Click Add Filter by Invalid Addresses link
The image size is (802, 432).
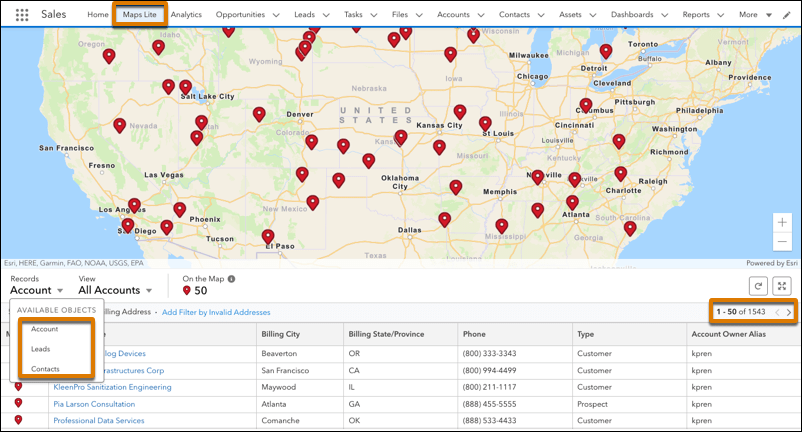[216, 312]
